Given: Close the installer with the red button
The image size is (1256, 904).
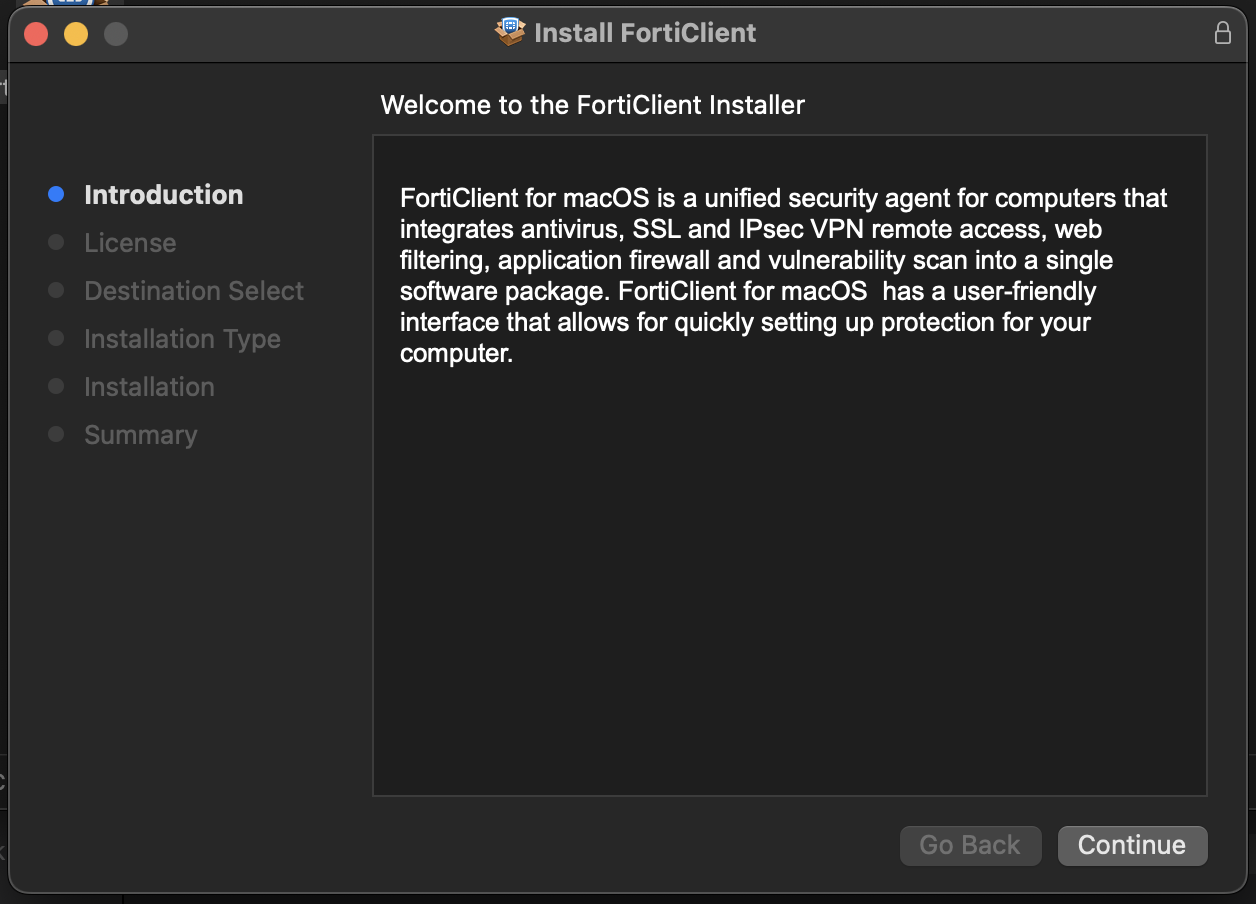Looking at the screenshot, I should (36, 34).
